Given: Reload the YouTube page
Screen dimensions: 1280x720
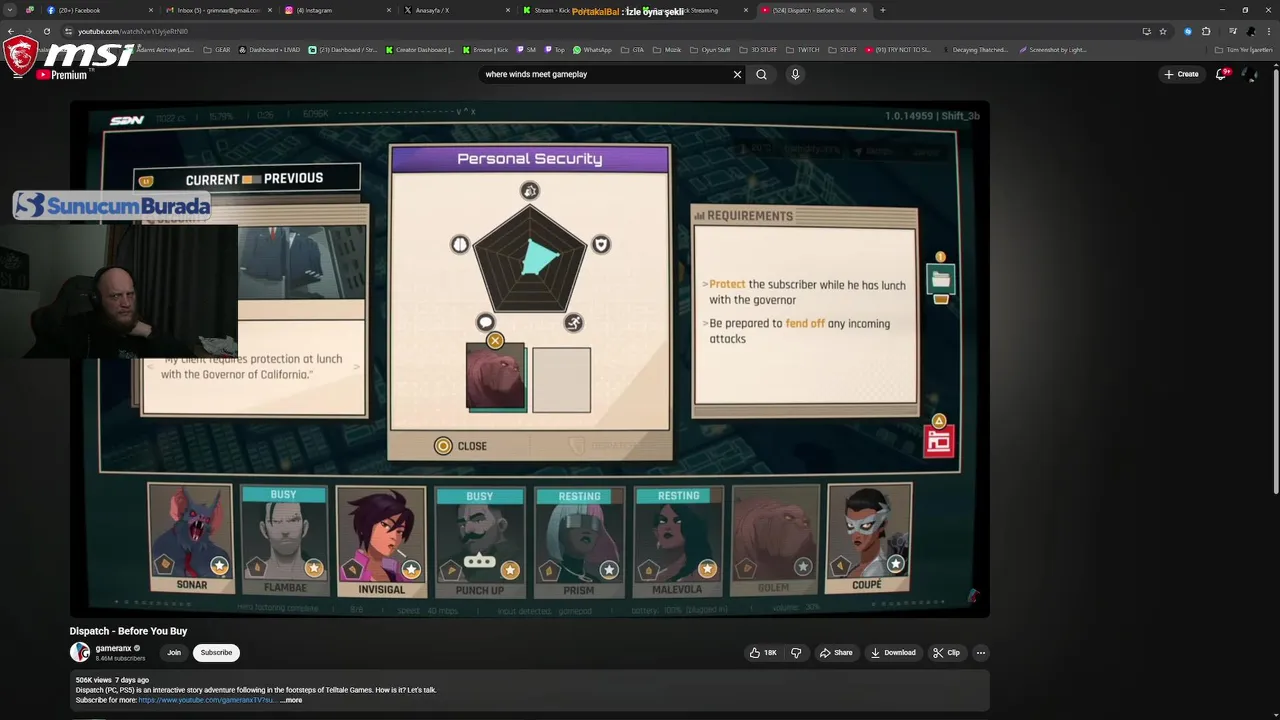Looking at the screenshot, I should pos(46,31).
